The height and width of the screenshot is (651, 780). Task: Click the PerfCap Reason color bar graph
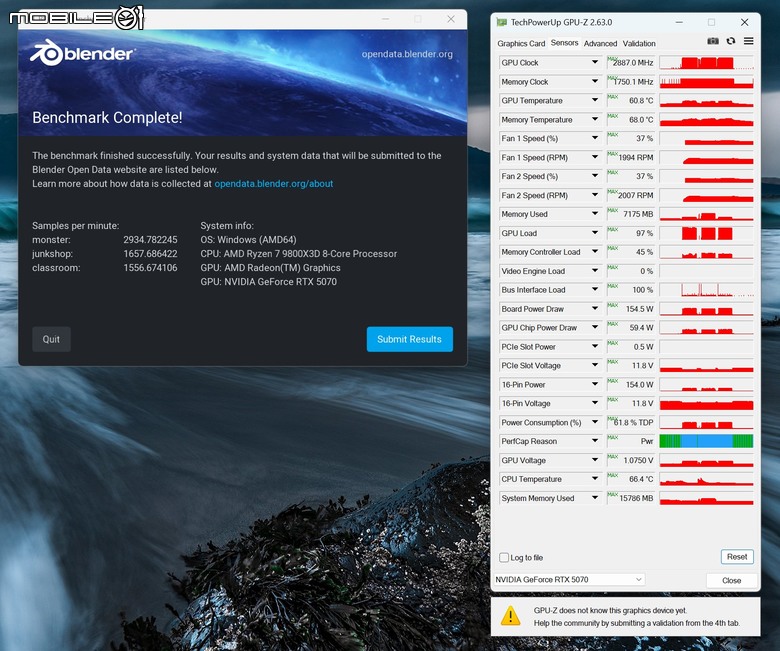click(x=706, y=441)
